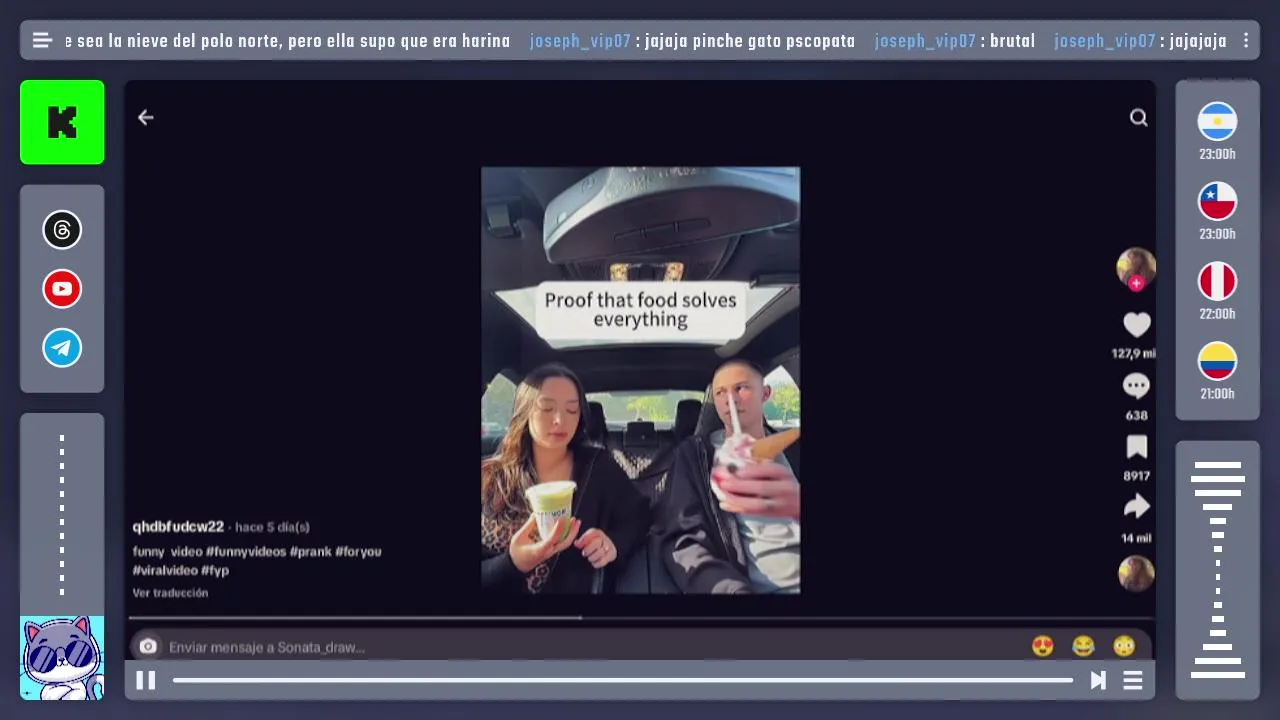Send the laughing emoji reaction
Image resolution: width=1280 pixels, height=720 pixels.
(1083, 646)
